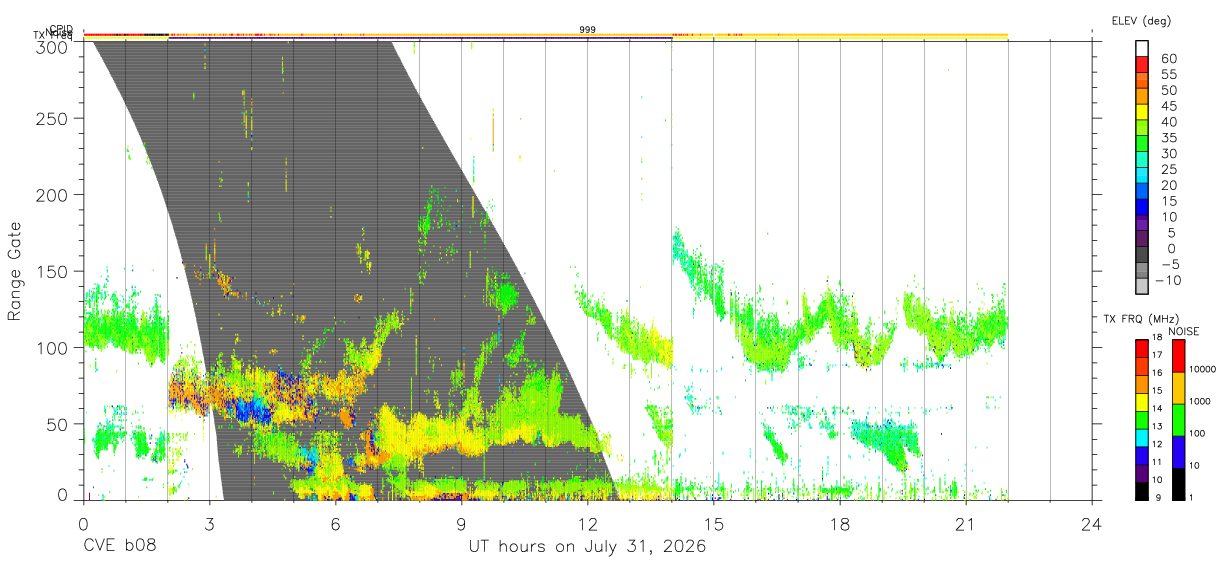
Task: Select the amber 1000–10000 NOISE swatch
Action: pyautogui.click(x=1178, y=388)
